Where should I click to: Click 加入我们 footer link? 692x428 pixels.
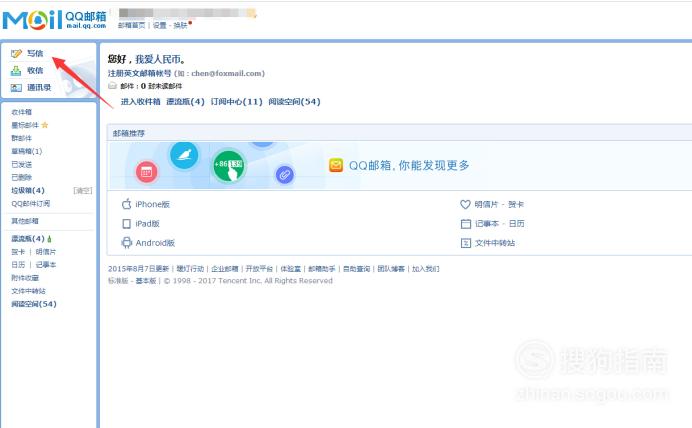point(425,269)
